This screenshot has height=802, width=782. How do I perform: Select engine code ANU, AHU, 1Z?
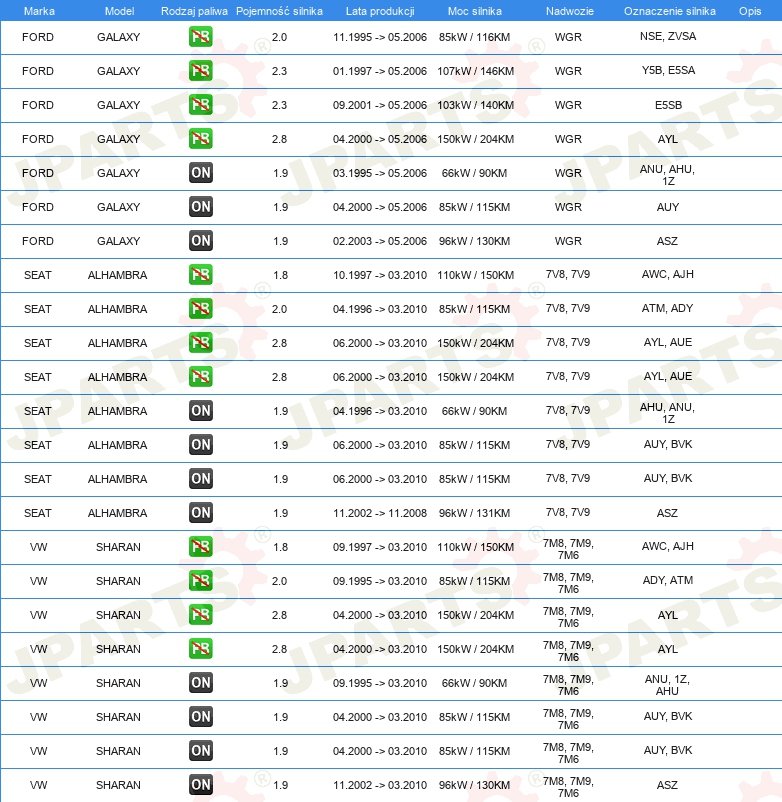click(667, 175)
